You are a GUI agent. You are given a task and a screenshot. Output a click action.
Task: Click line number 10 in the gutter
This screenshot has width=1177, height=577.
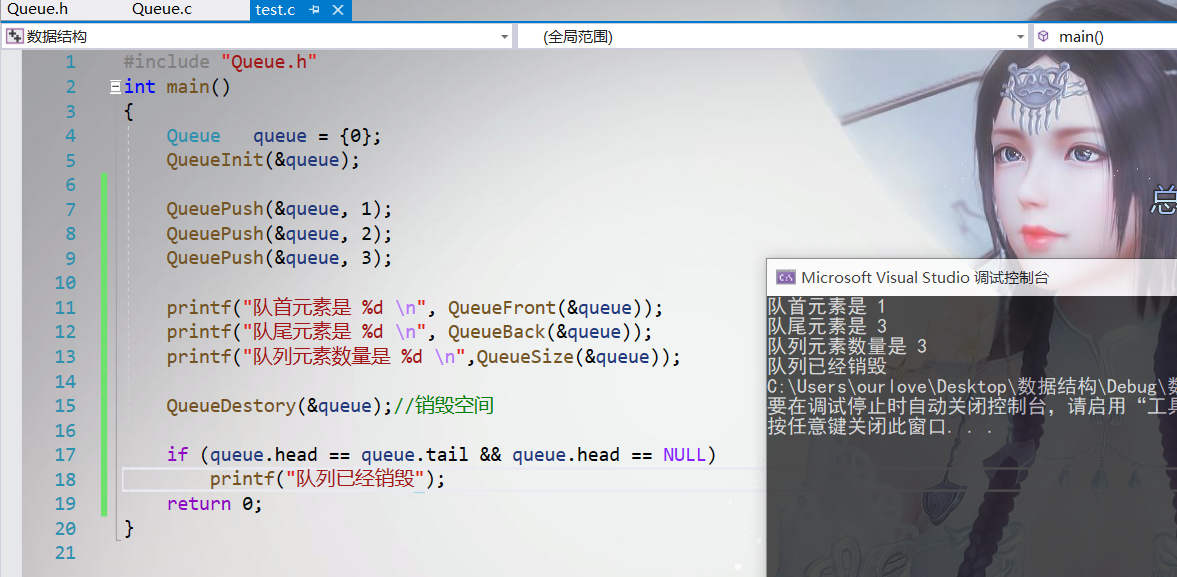[x=65, y=283]
